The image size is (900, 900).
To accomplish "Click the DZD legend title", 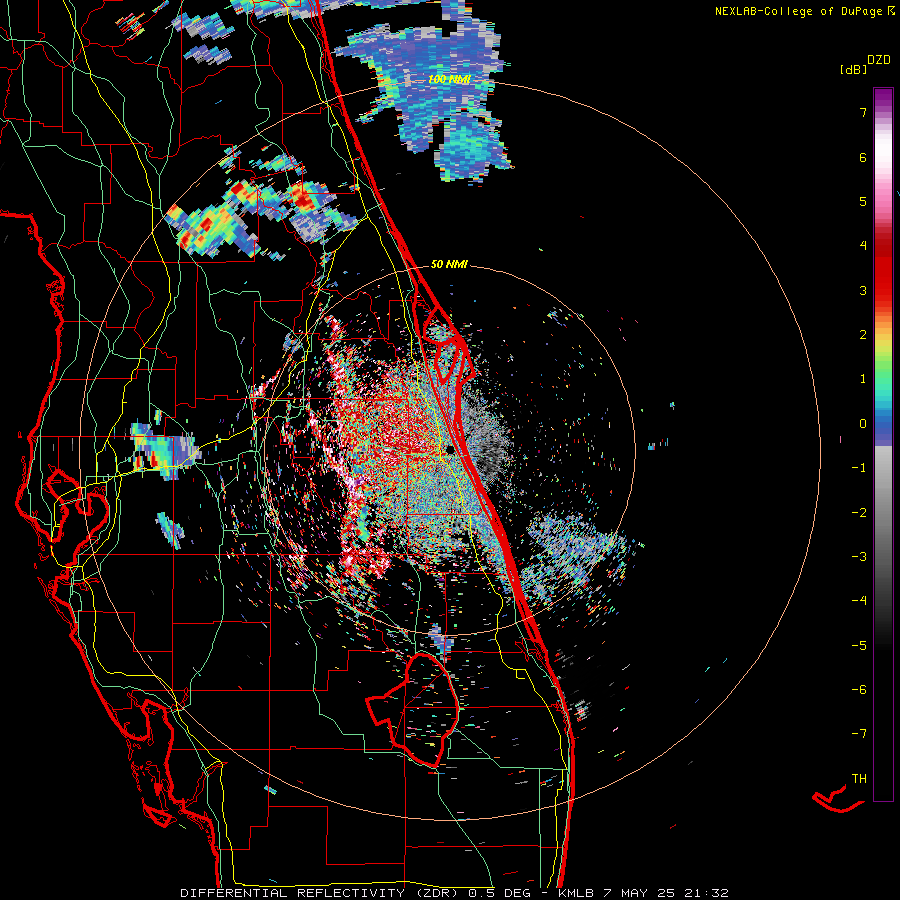I will (x=879, y=60).
